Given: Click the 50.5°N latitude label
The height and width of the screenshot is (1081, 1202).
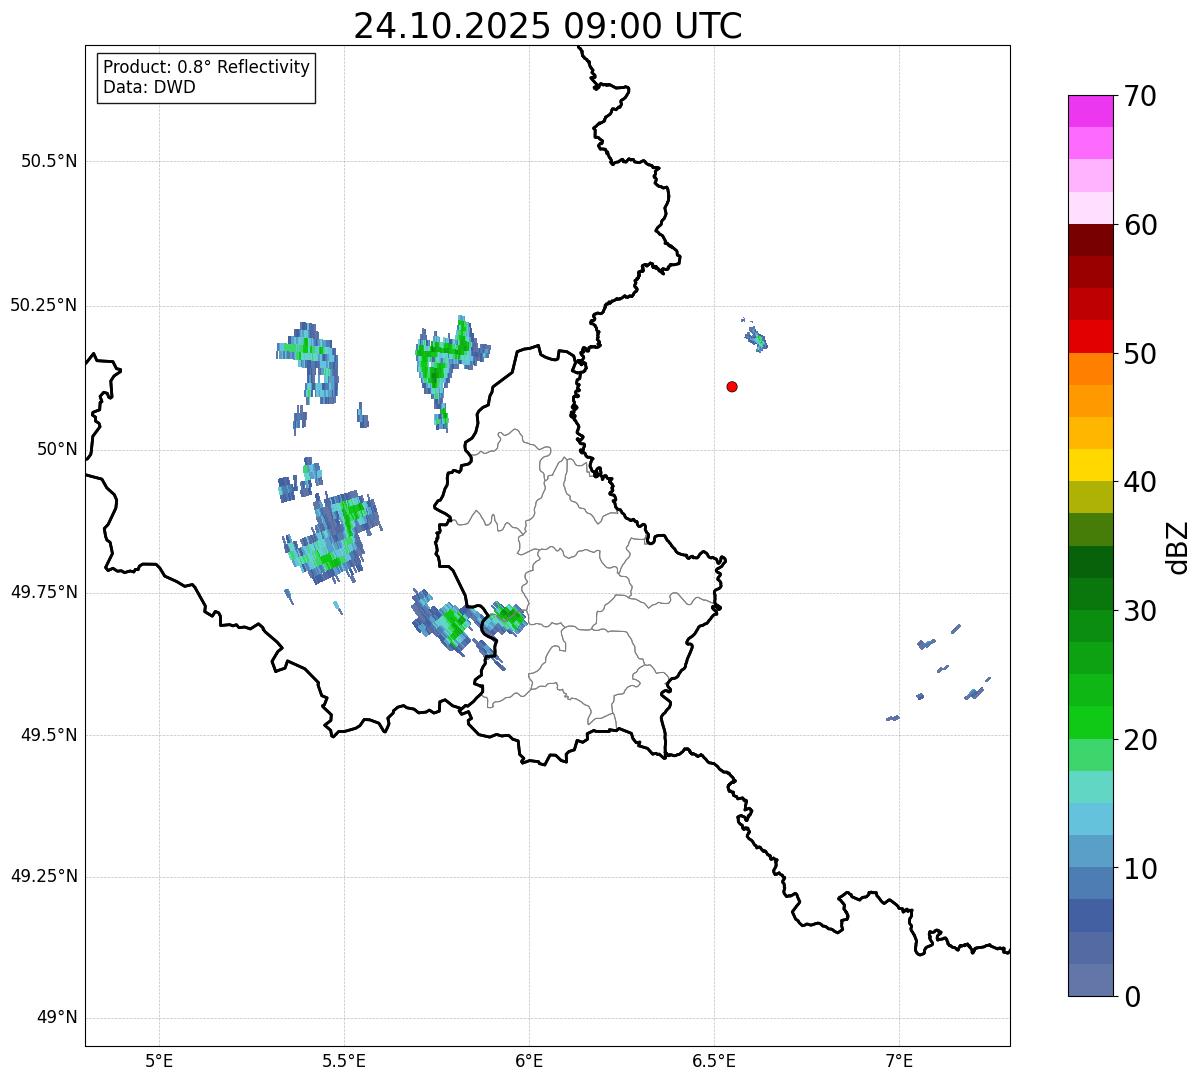Looking at the screenshot, I should (49, 161).
